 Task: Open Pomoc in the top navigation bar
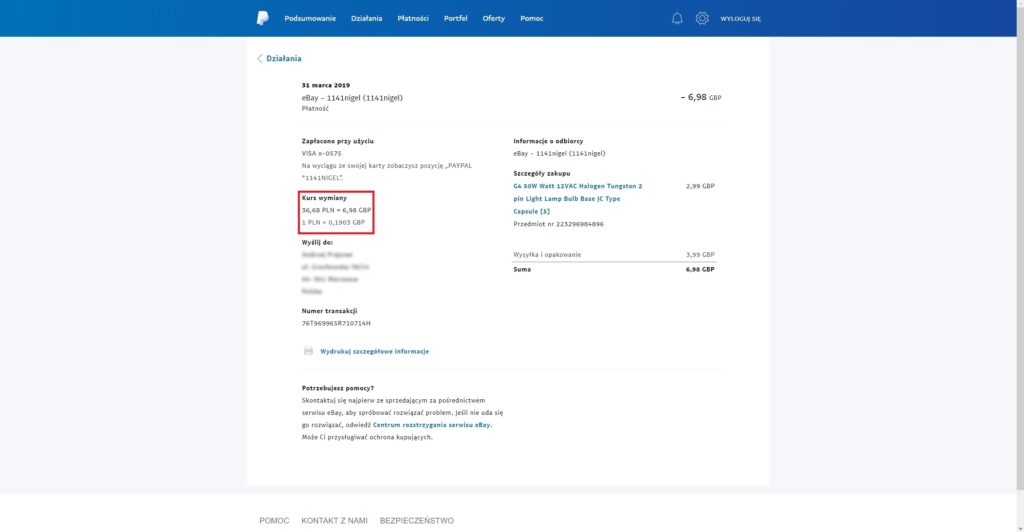pyautogui.click(x=532, y=18)
